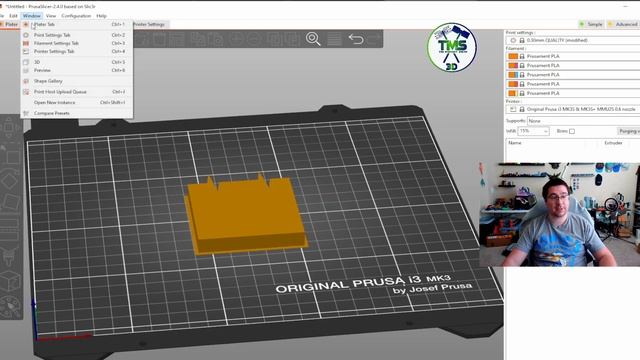640x360 pixels.
Task: Click the Copy icon in the top toolbar
Action: (x=198, y=40)
